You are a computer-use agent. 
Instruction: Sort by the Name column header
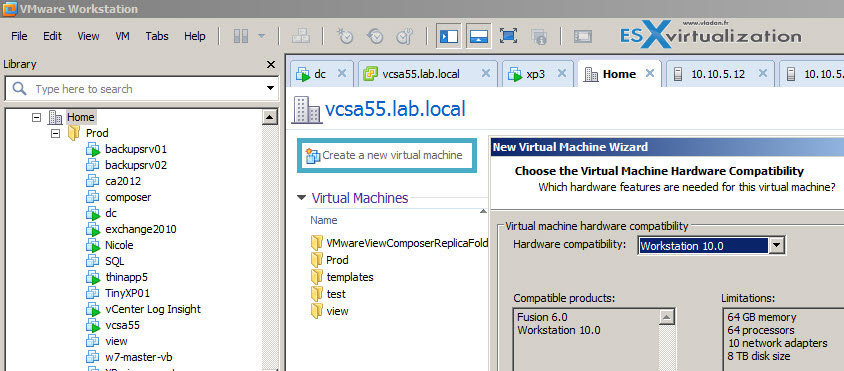coord(324,220)
